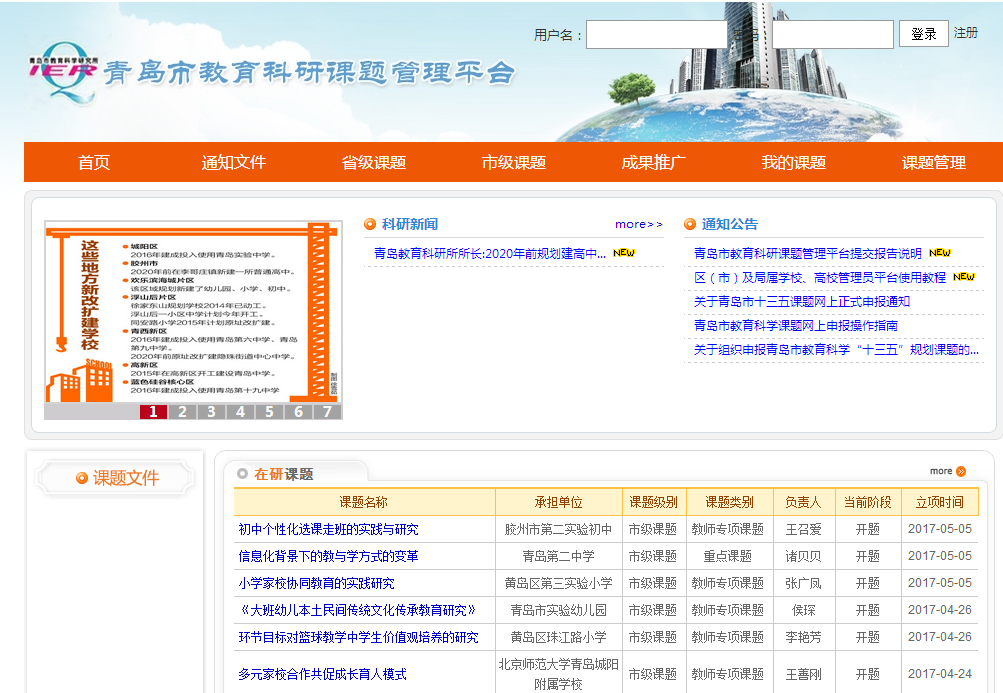Screen dimensions: 1003x693
Task: Click the 立项时间 column header
Action: pos(940,502)
